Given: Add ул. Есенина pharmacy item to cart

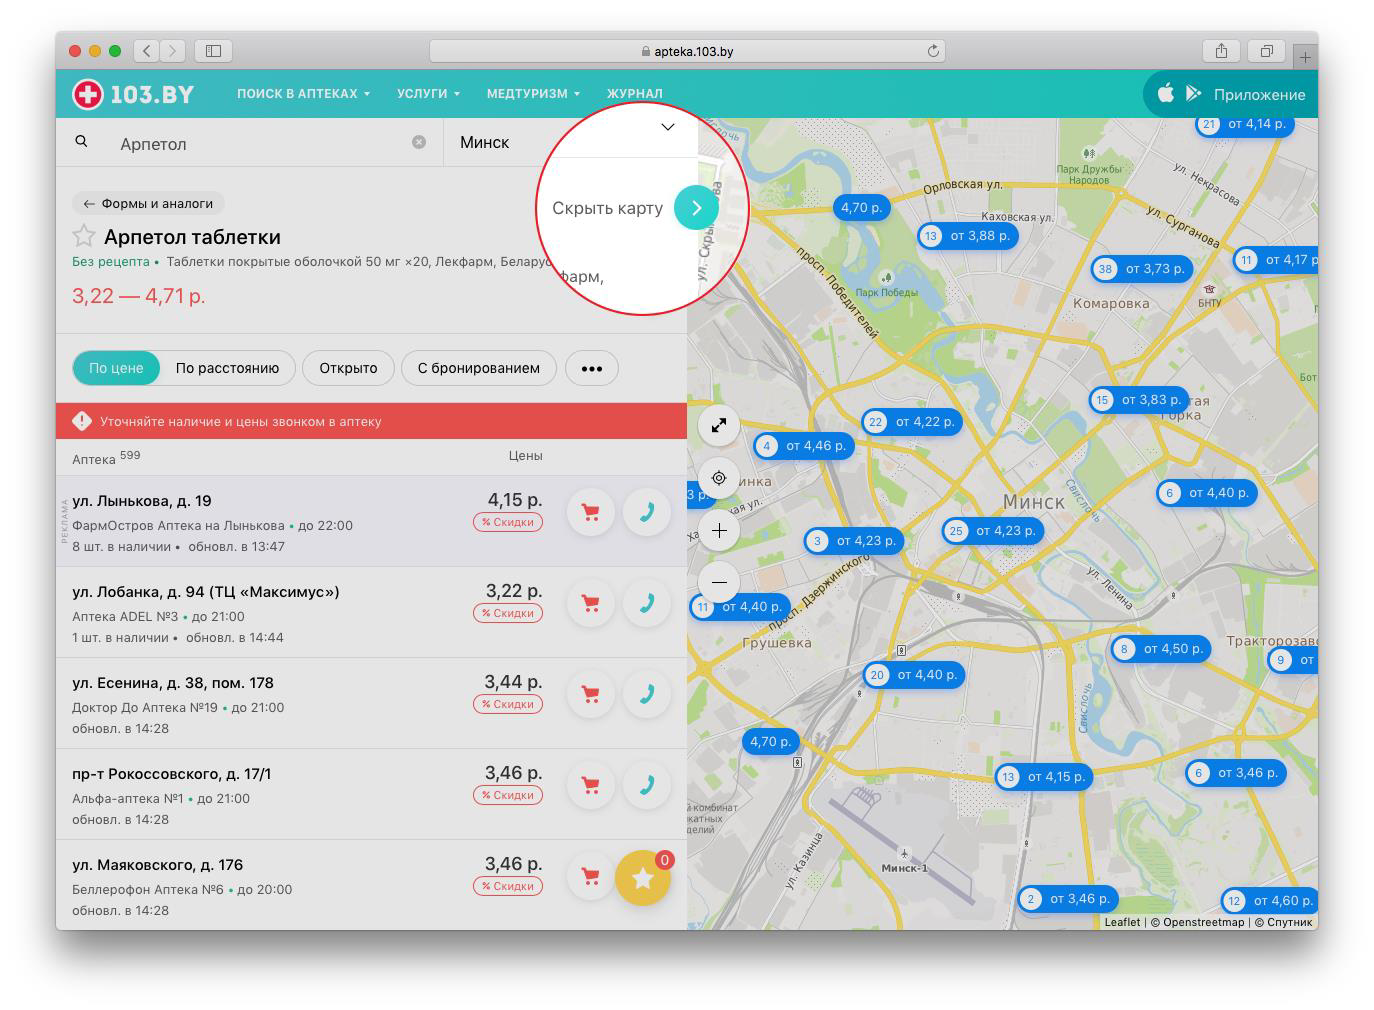Looking at the screenshot, I should tap(590, 694).
